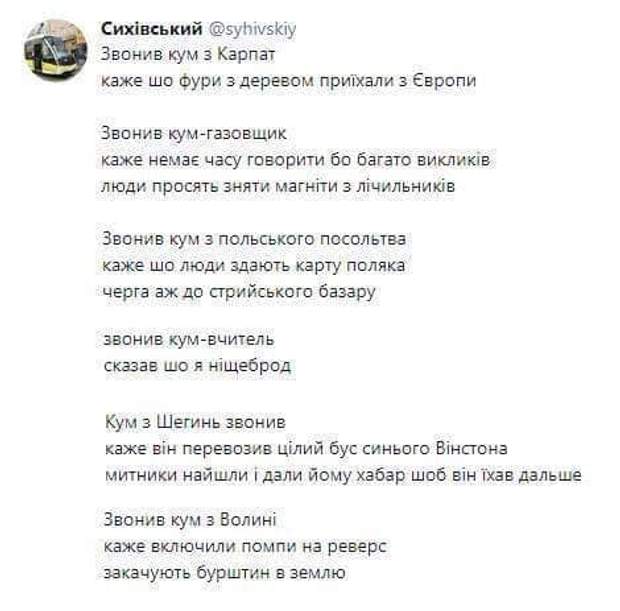
Task: Click 'Звонив кум з польського посольтва'
Action: (254, 239)
